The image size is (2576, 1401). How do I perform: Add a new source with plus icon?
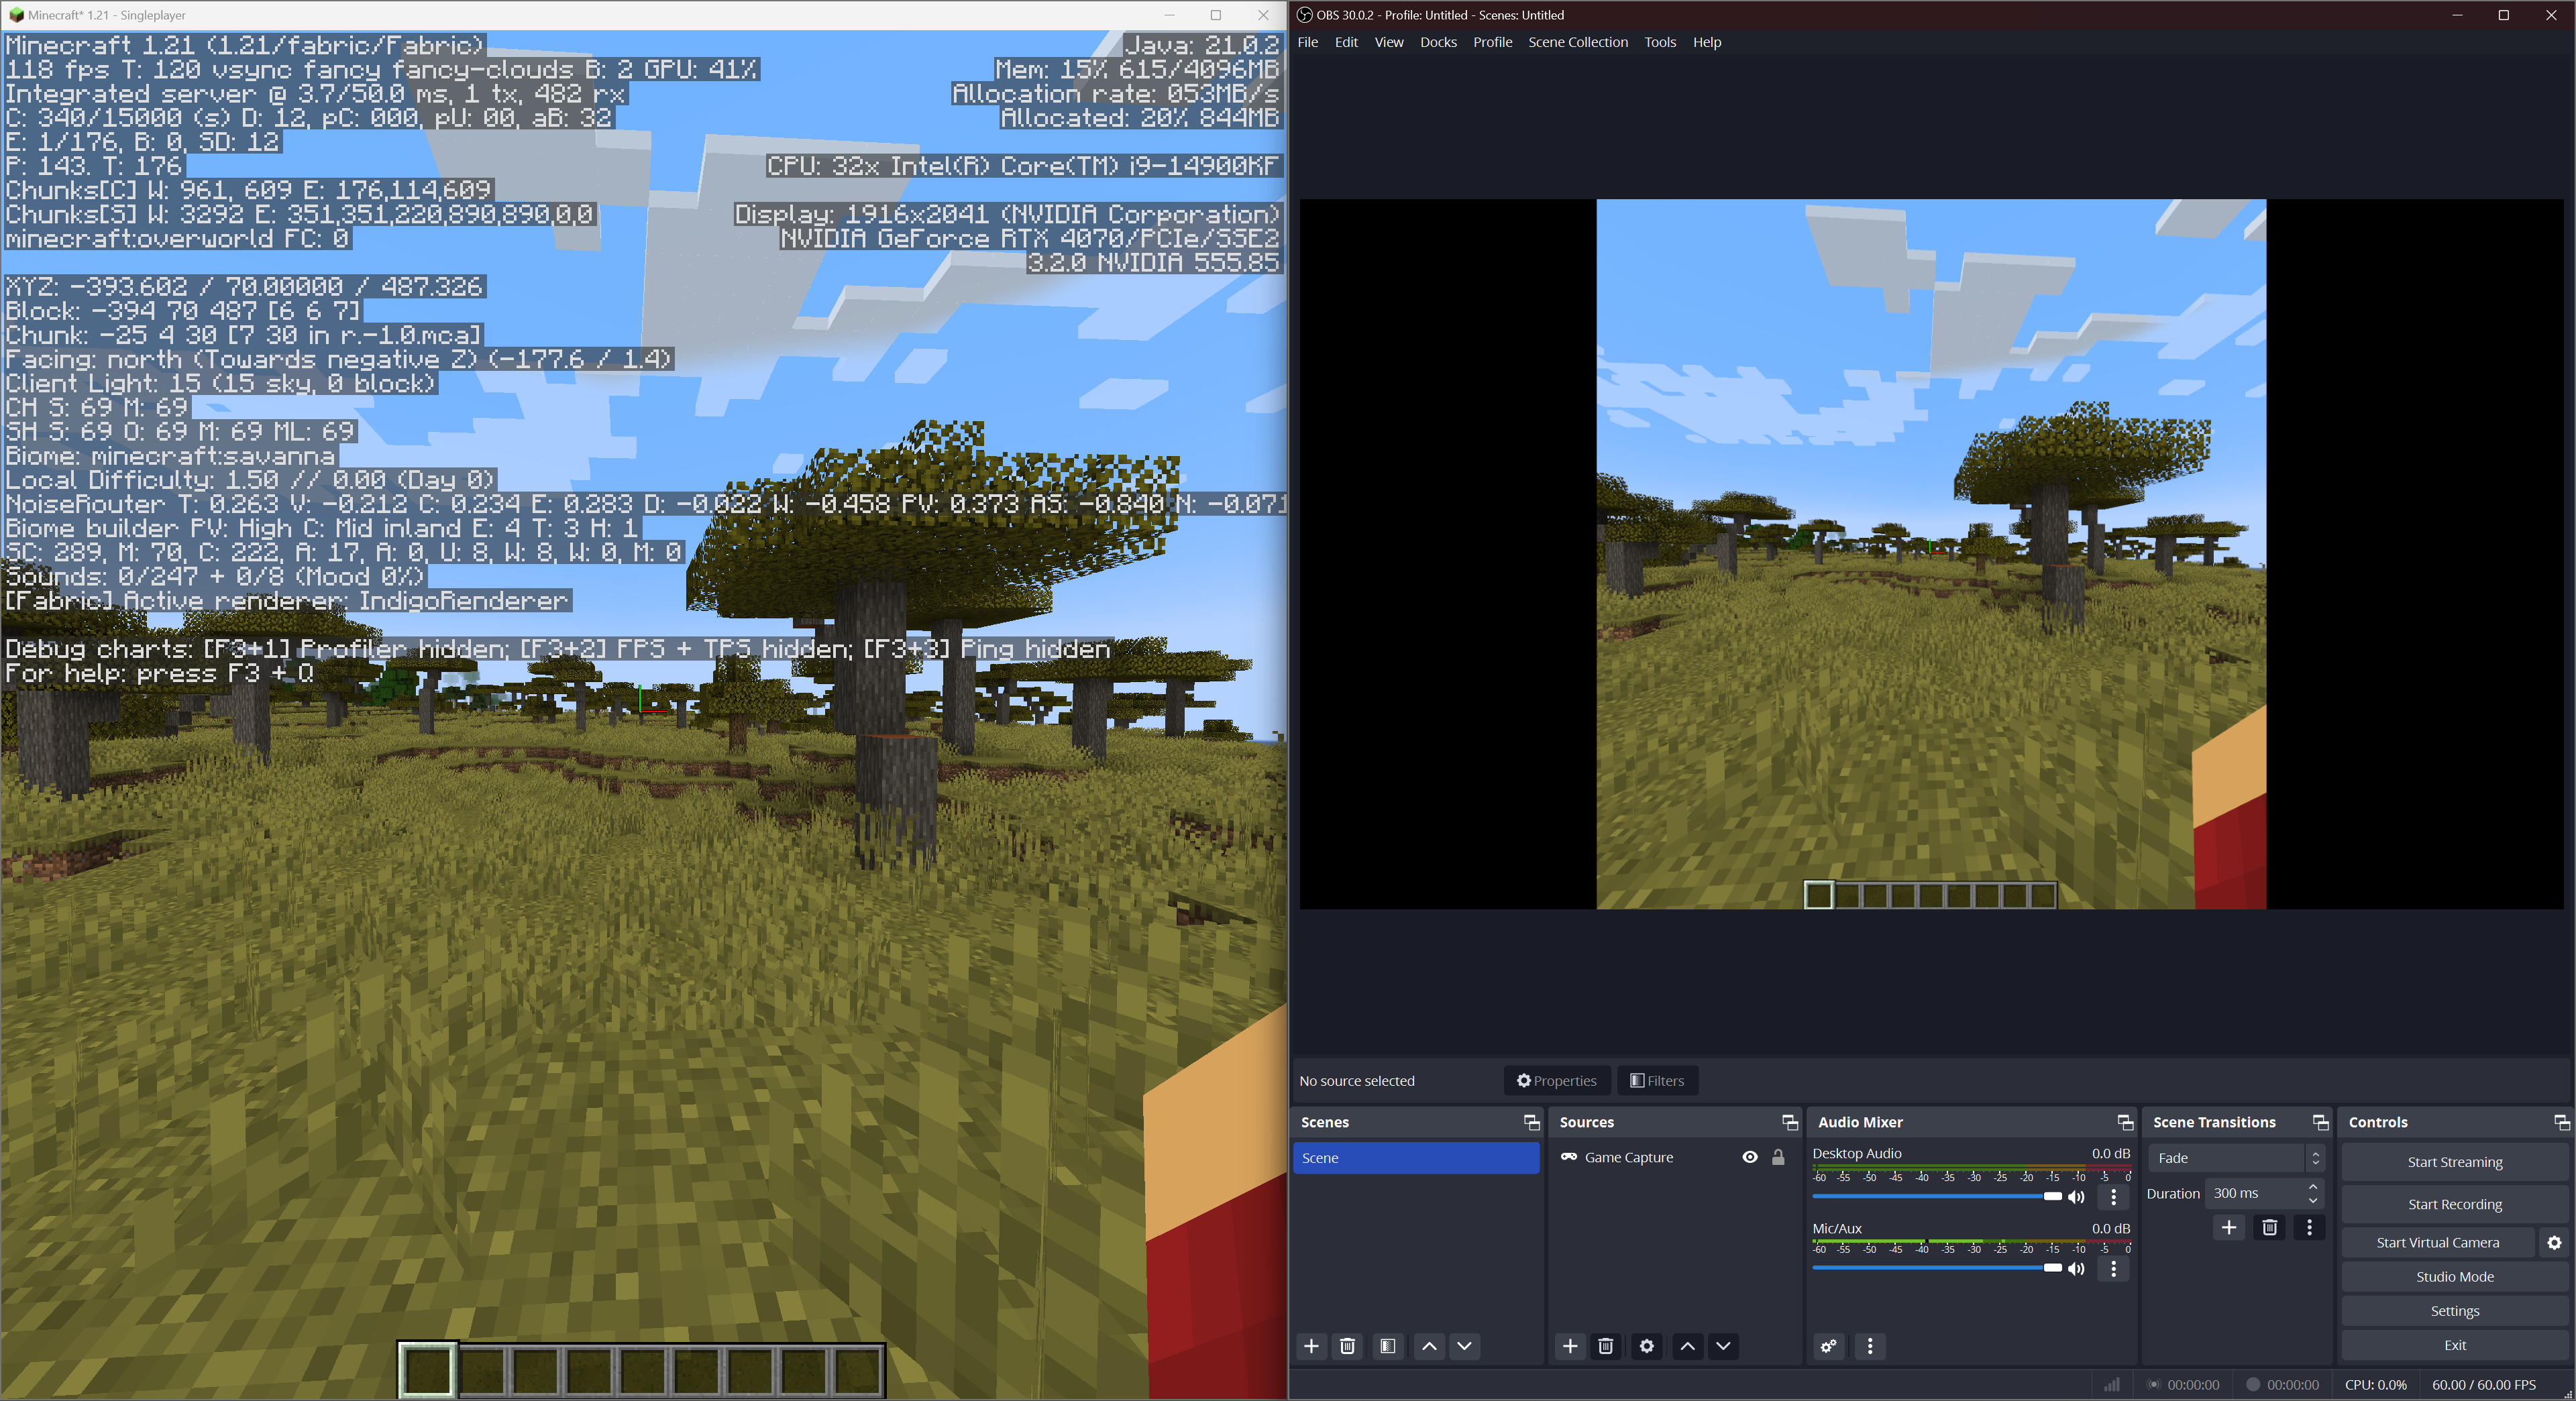(x=1570, y=1346)
